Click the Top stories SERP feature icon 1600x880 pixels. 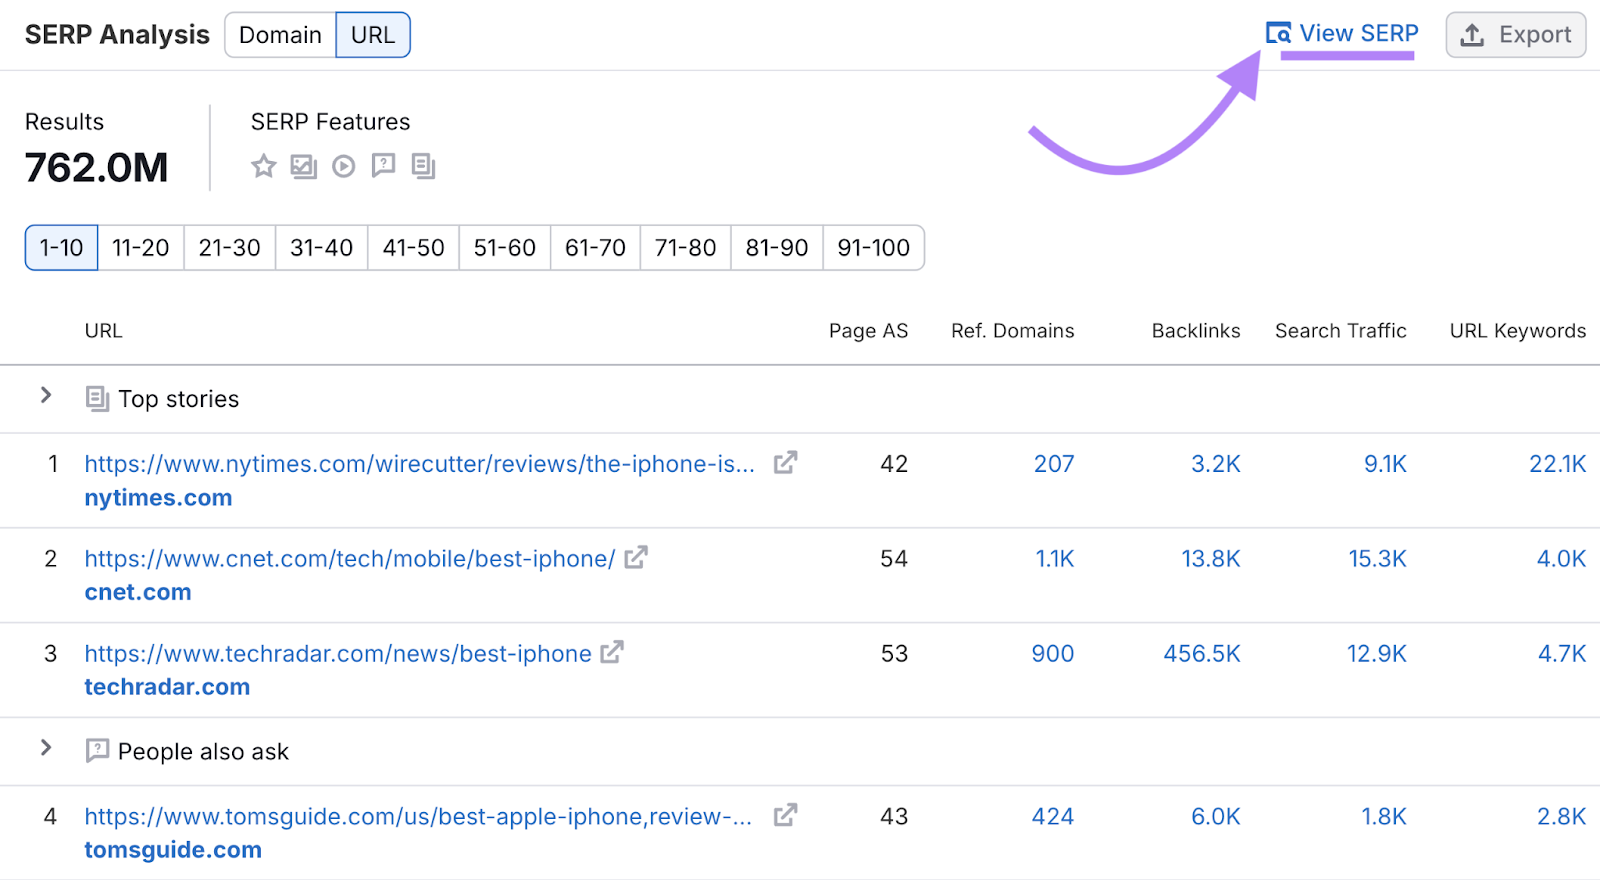click(423, 166)
